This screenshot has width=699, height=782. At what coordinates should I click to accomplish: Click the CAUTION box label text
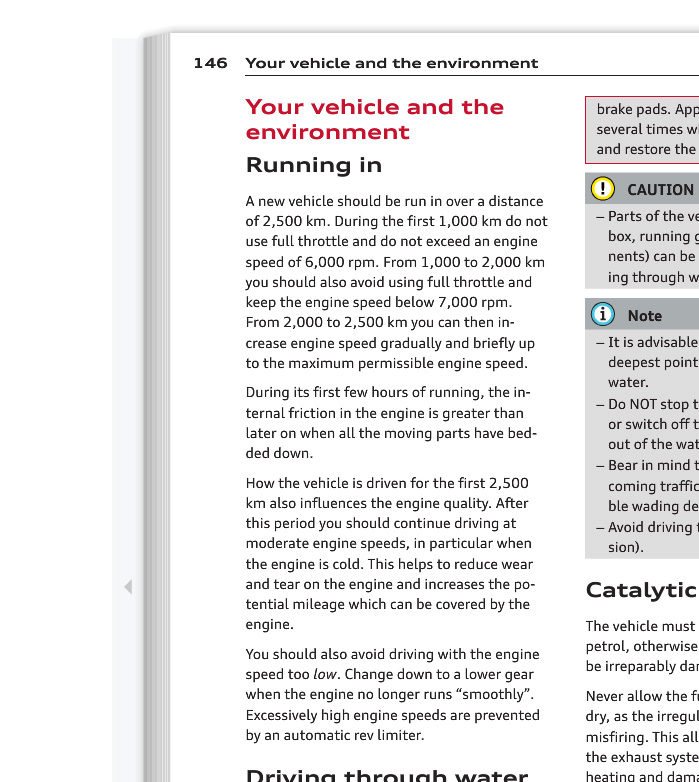[660, 189]
